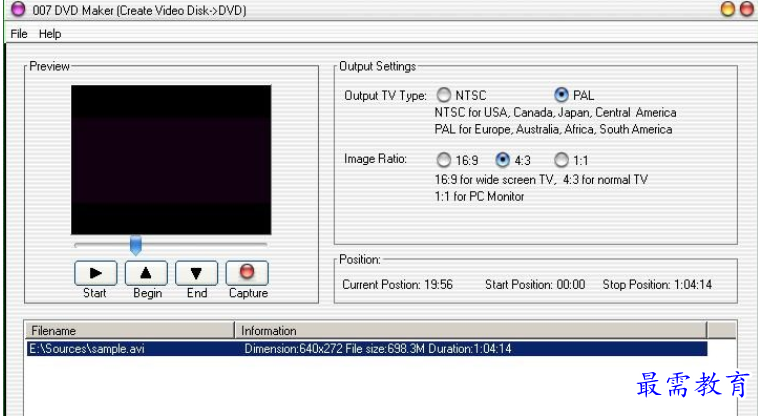Click Current Postion: 19:56 text
The height and width of the screenshot is (416, 758).
tap(397, 285)
